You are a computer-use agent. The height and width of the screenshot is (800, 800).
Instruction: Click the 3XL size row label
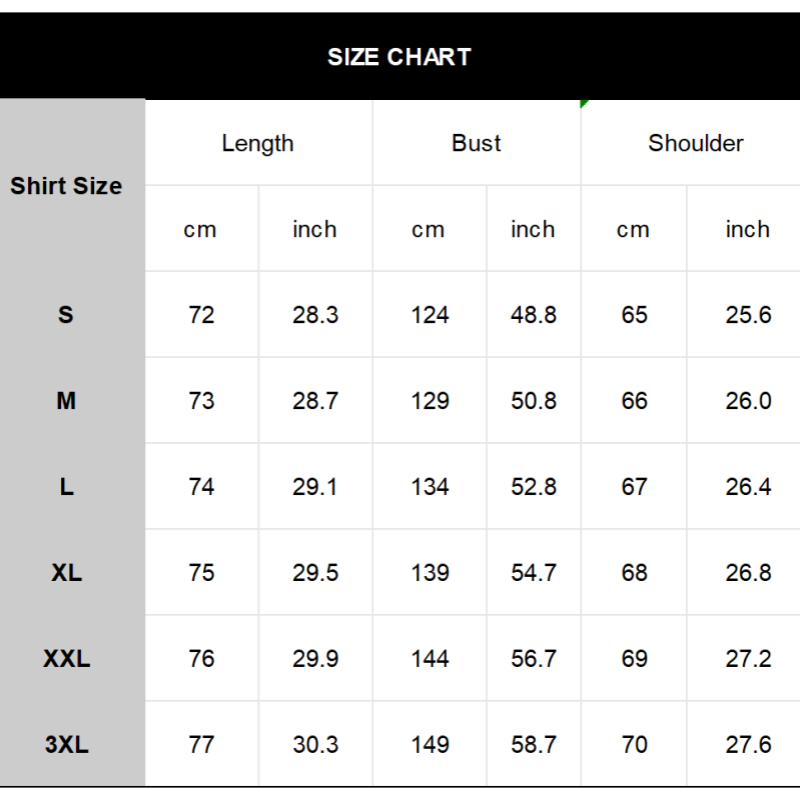(x=66, y=745)
